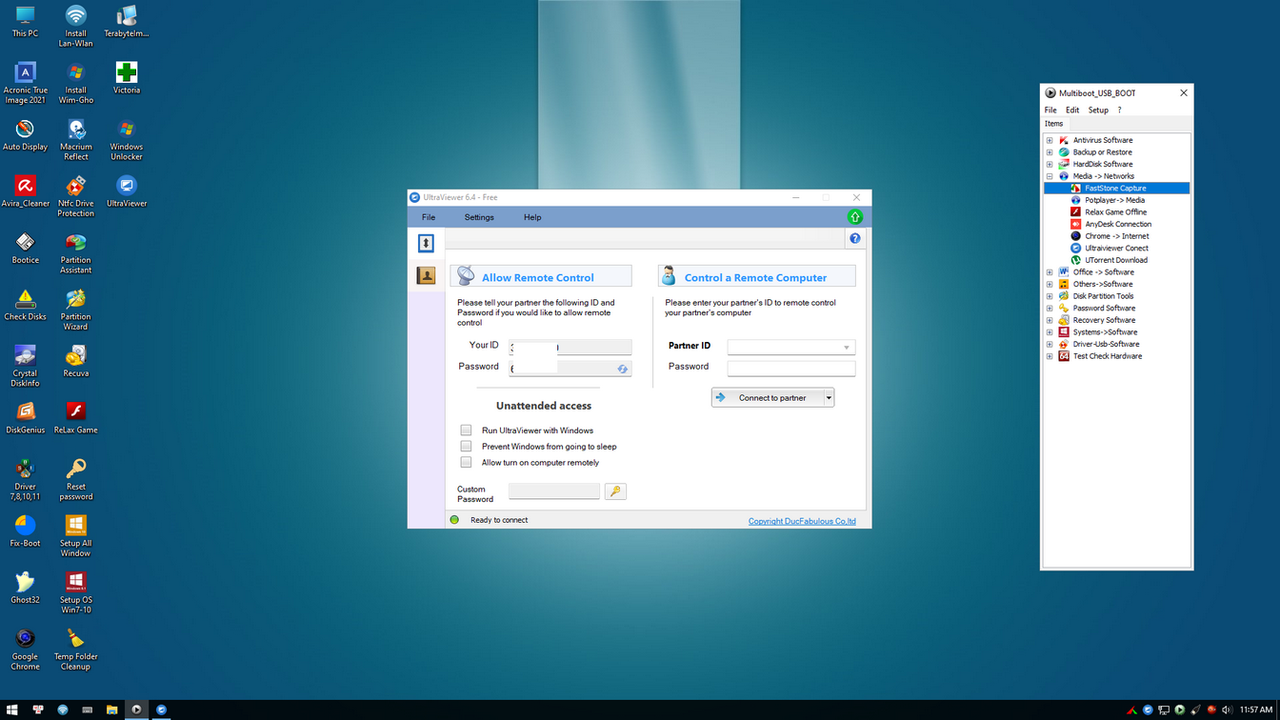Refresh the UltraViewer password
The width and height of the screenshot is (1280, 720).
[622, 369]
